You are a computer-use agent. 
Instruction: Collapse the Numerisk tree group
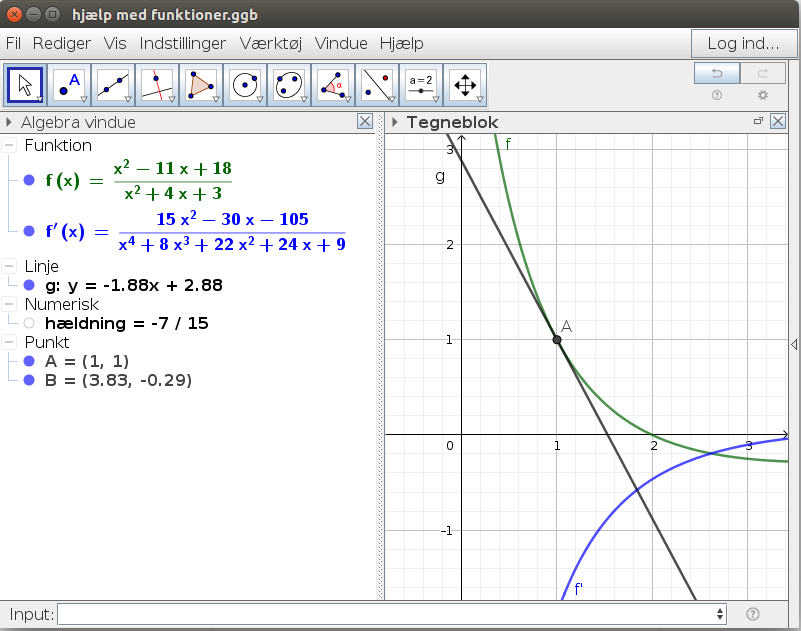click(x=9, y=304)
